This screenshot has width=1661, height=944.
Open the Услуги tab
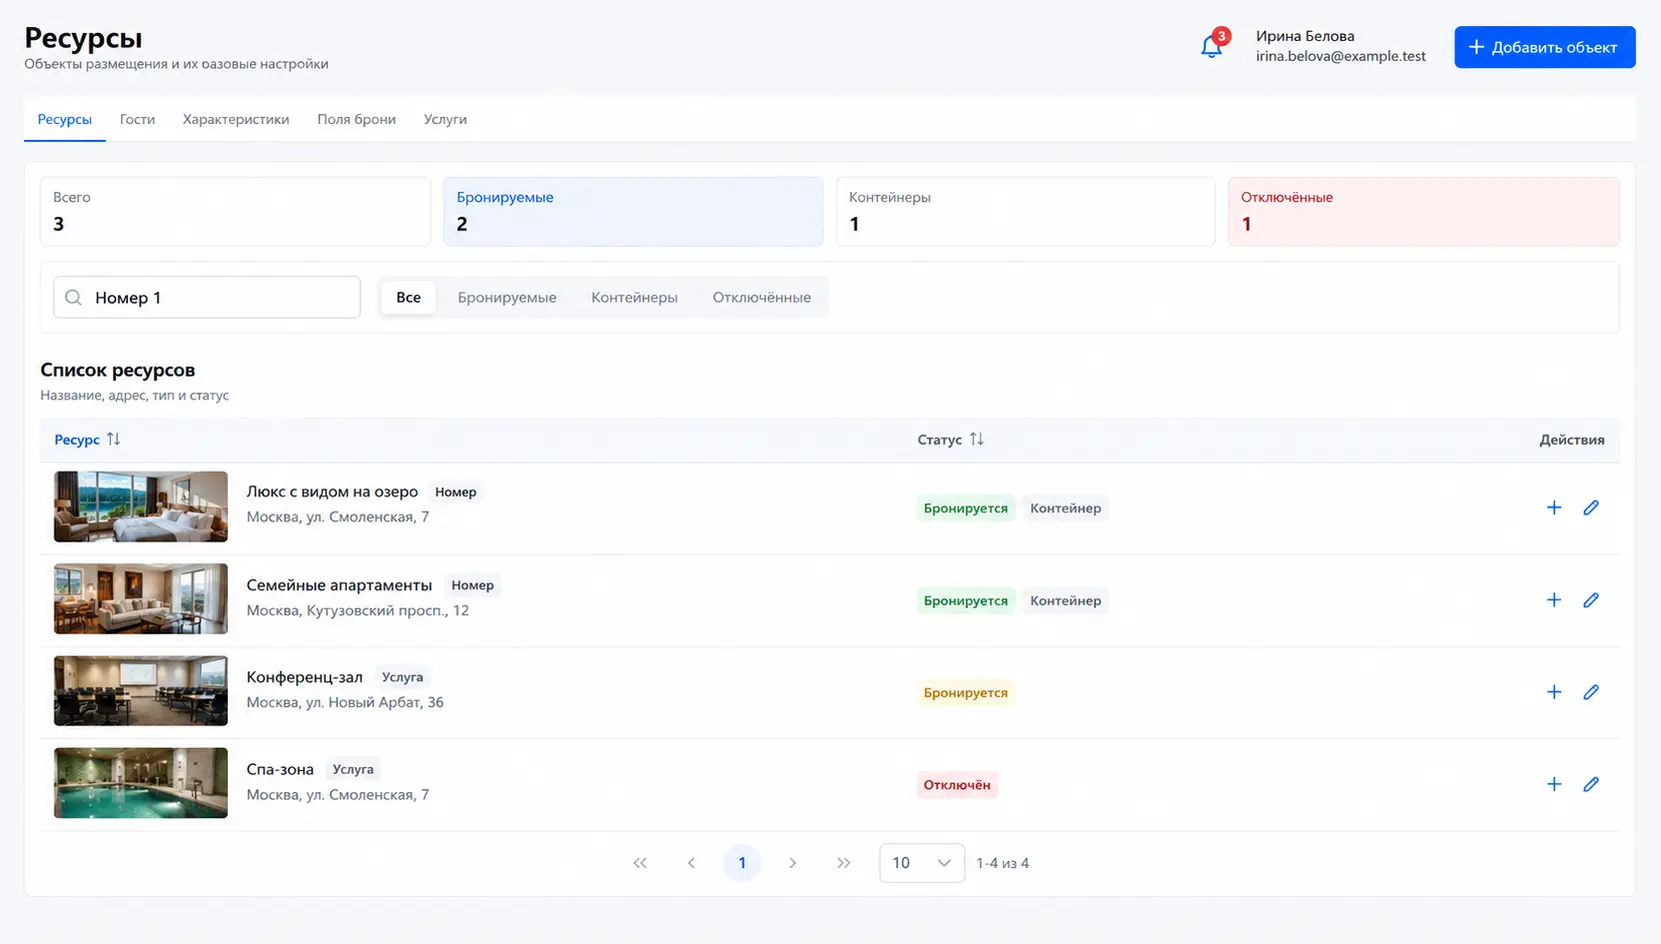tap(445, 119)
